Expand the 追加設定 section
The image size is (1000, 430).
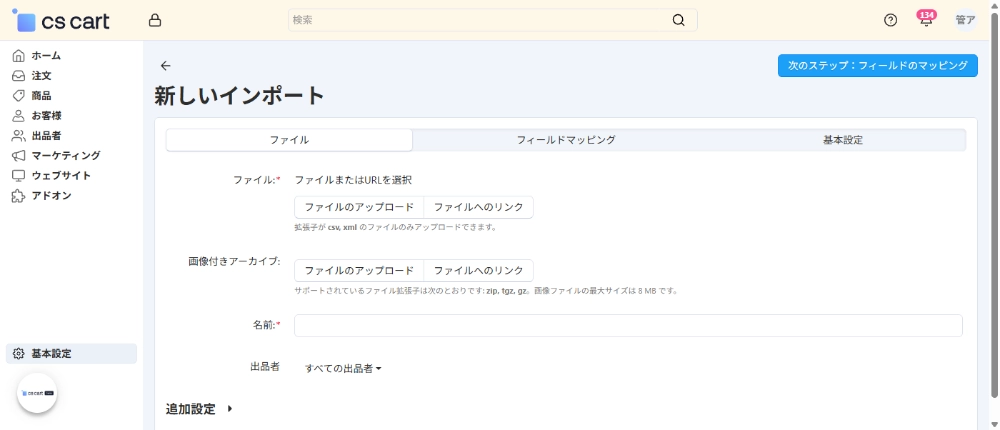point(199,409)
